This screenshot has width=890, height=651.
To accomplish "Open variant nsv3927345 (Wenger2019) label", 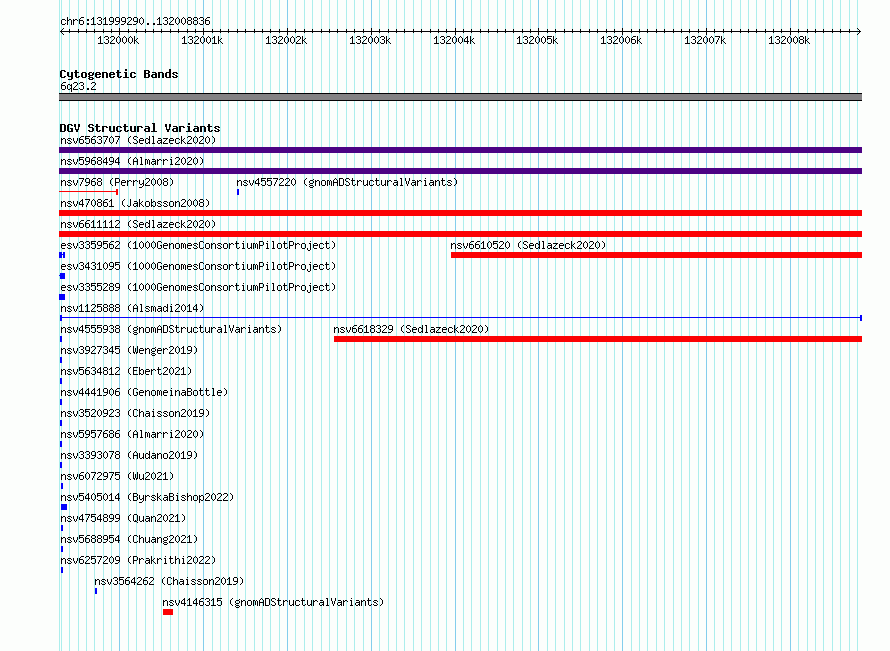I will pyautogui.click(x=129, y=350).
